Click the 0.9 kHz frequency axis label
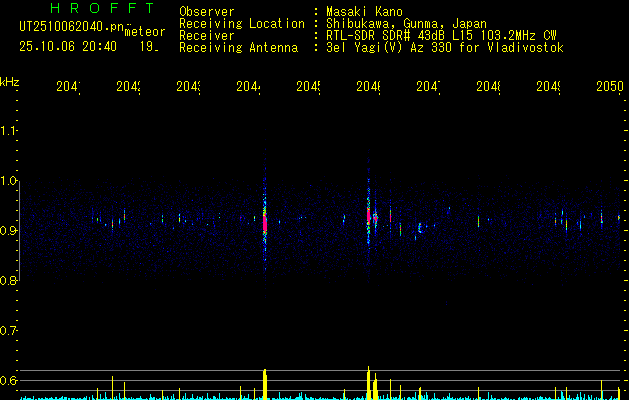 (x=8, y=230)
